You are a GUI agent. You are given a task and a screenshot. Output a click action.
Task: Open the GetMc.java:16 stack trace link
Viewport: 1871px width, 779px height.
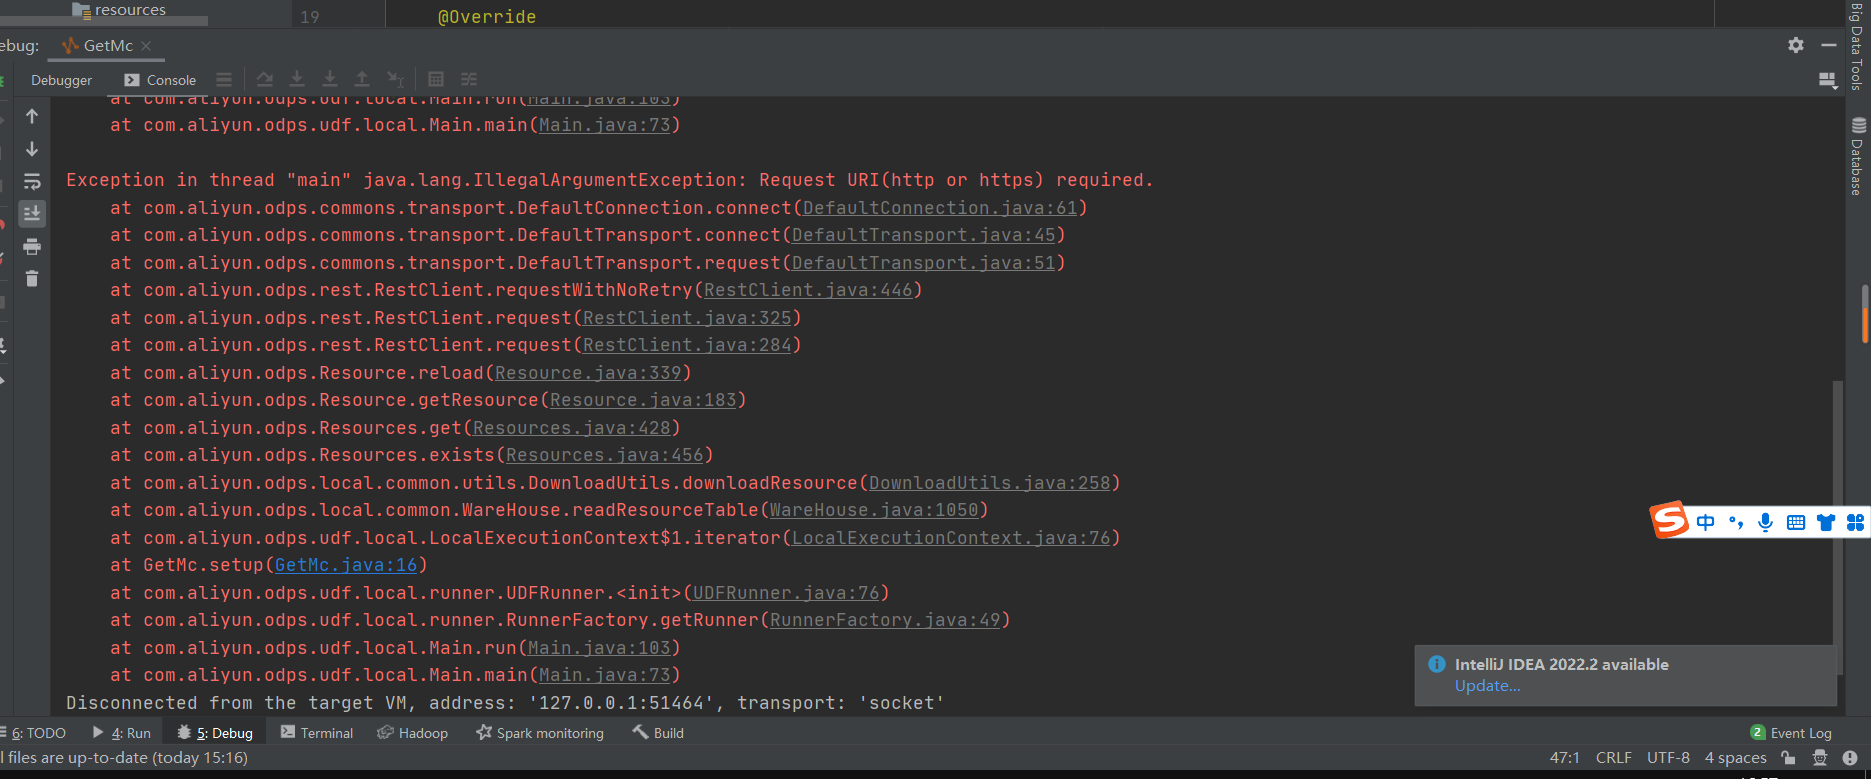346,565
